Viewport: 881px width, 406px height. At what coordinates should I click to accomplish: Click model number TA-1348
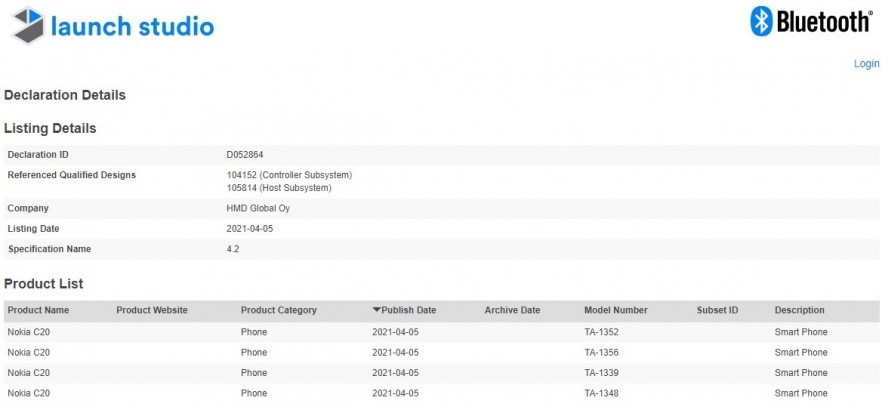point(603,393)
